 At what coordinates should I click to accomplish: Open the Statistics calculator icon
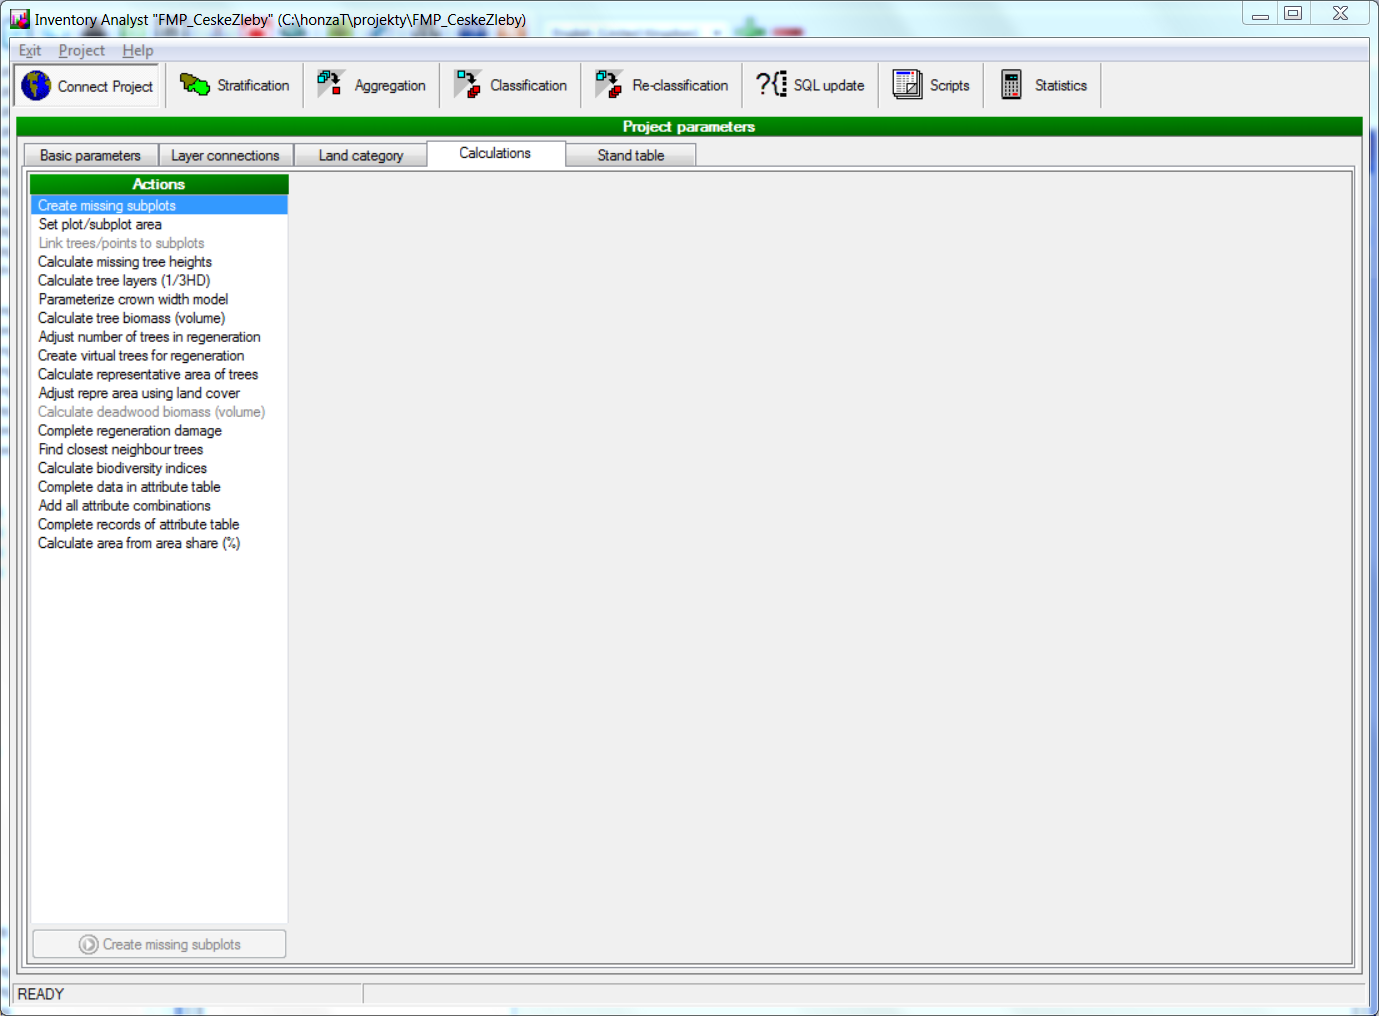click(x=1011, y=85)
